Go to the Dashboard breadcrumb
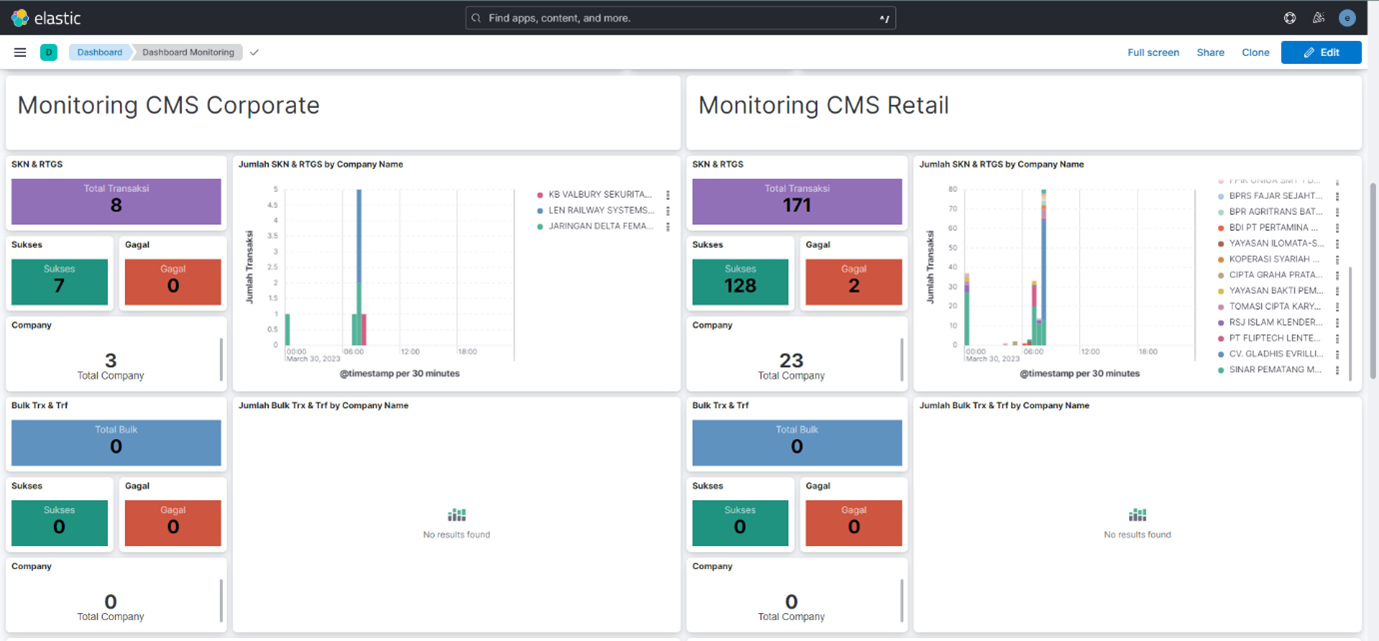 click(99, 52)
